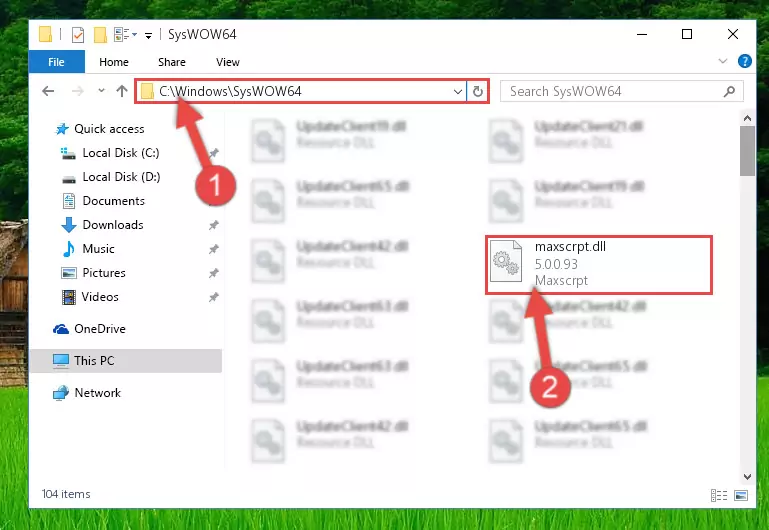Click the pin icon next to Music
This screenshot has height=530, width=769.
tap(213, 249)
